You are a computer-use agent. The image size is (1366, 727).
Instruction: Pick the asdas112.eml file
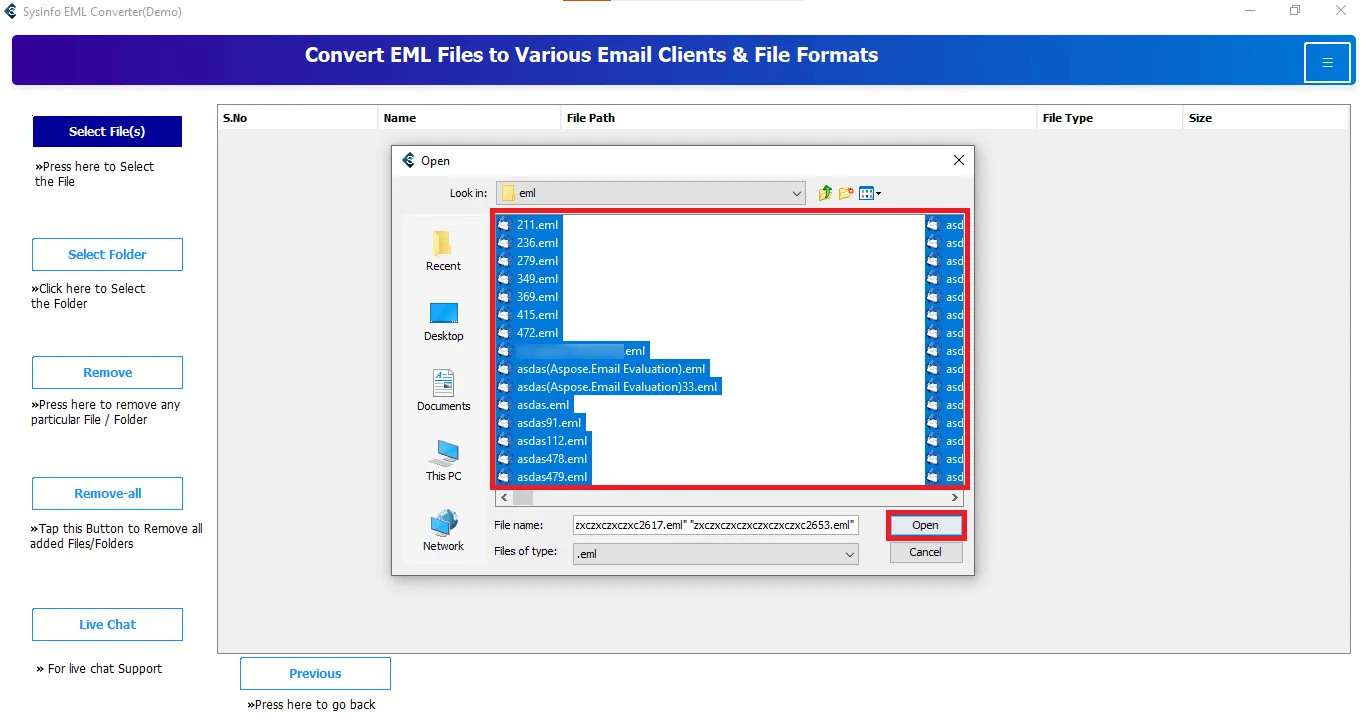544,441
